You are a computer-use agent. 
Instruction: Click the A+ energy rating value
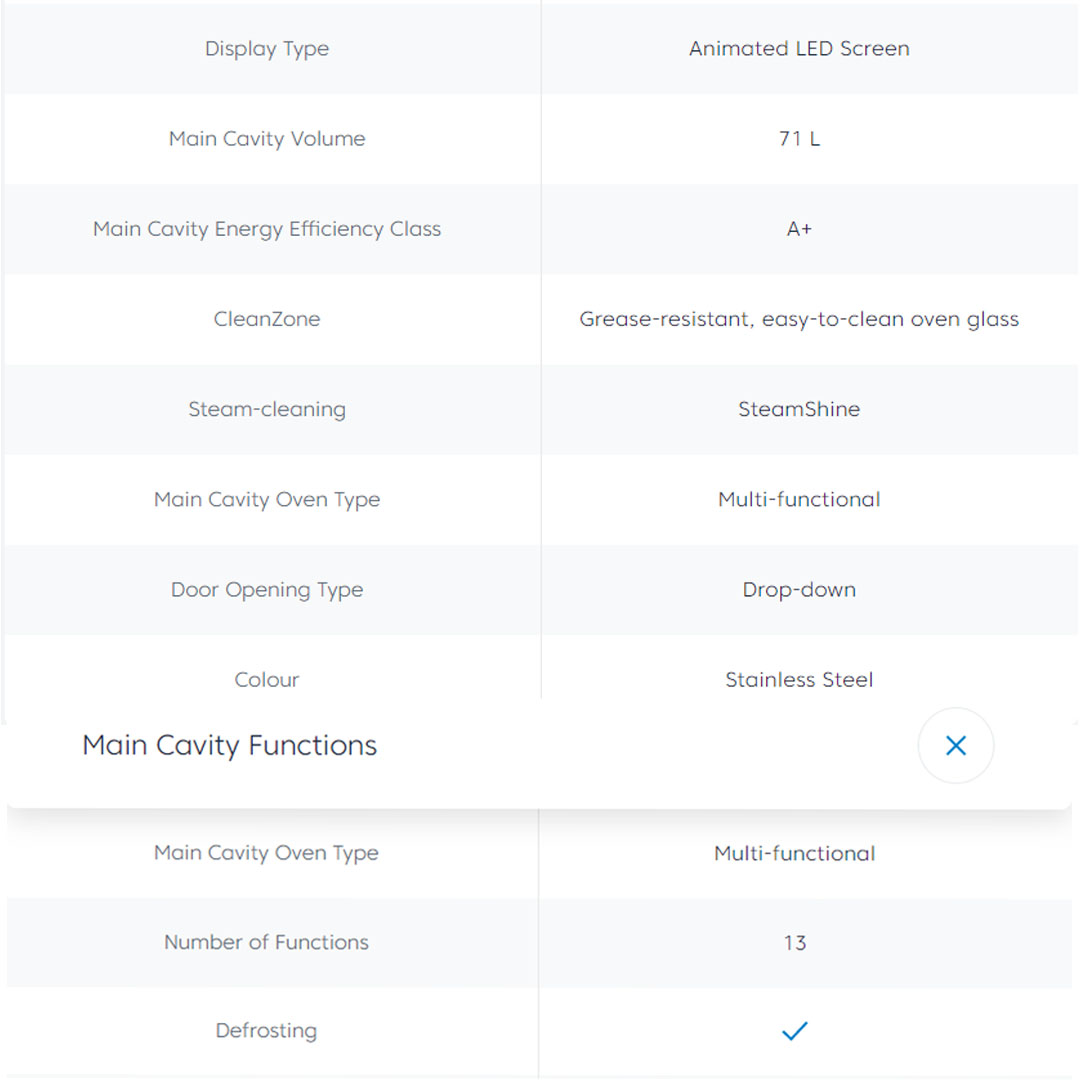(799, 229)
